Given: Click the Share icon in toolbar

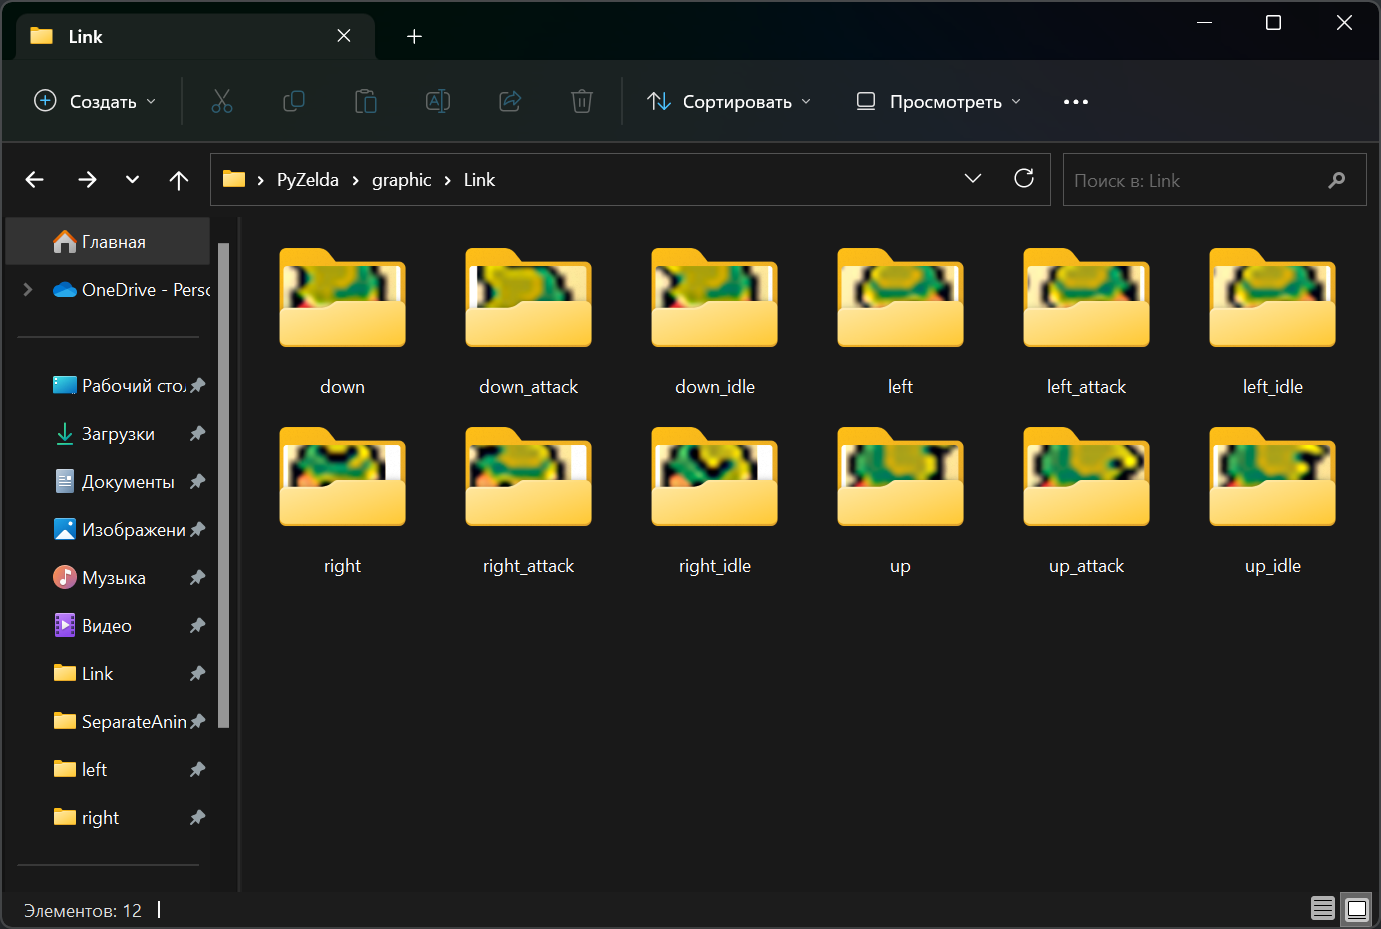Looking at the screenshot, I should point(510,101).
